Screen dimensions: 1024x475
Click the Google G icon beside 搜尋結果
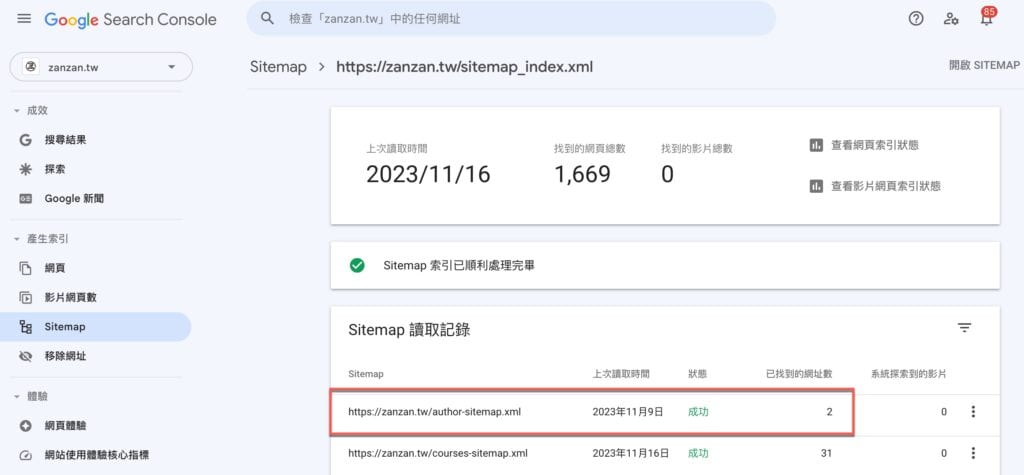pos(25,140)
